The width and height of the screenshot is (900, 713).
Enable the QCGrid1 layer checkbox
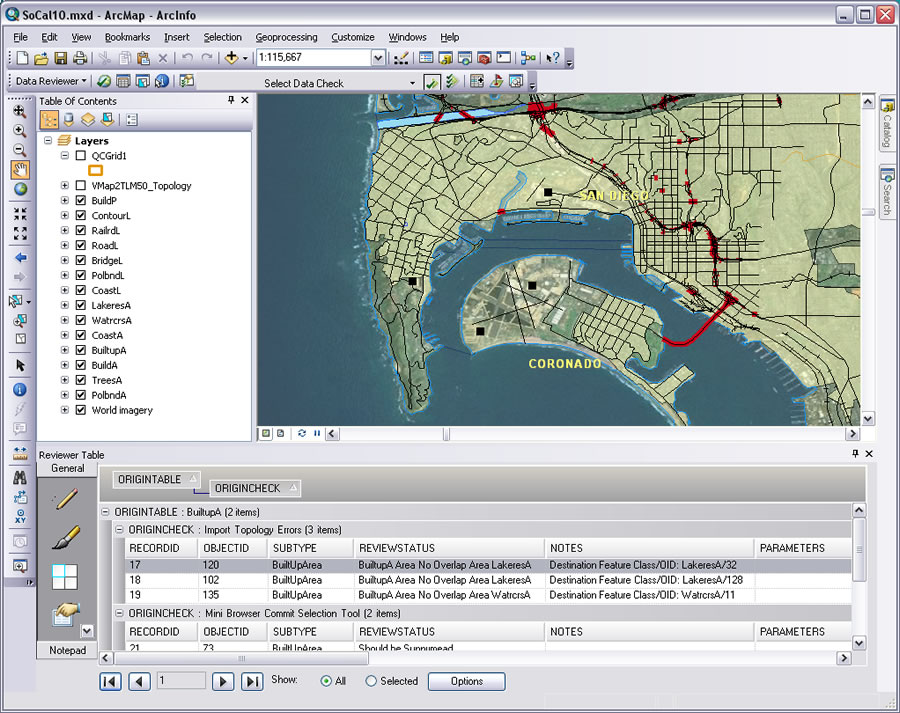click(81, 156)
